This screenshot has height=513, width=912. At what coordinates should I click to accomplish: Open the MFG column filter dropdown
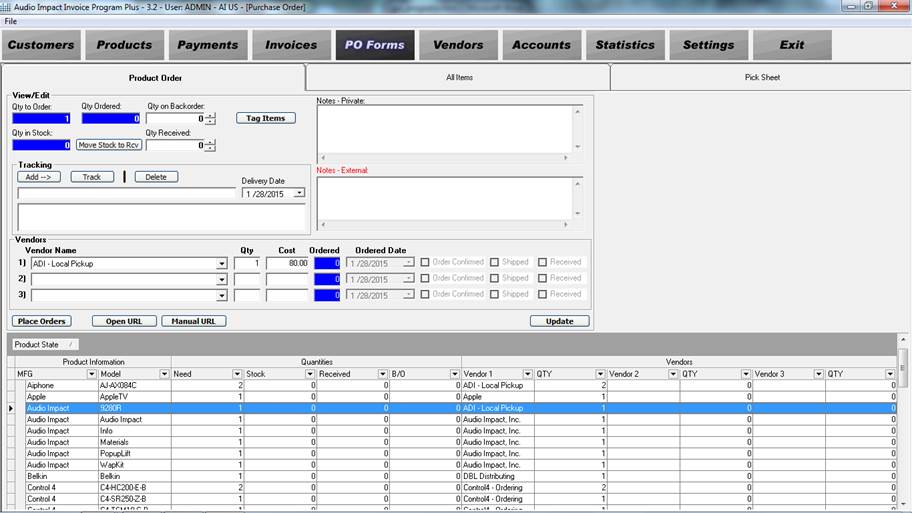pyautogui.click(x=92, y=374)
